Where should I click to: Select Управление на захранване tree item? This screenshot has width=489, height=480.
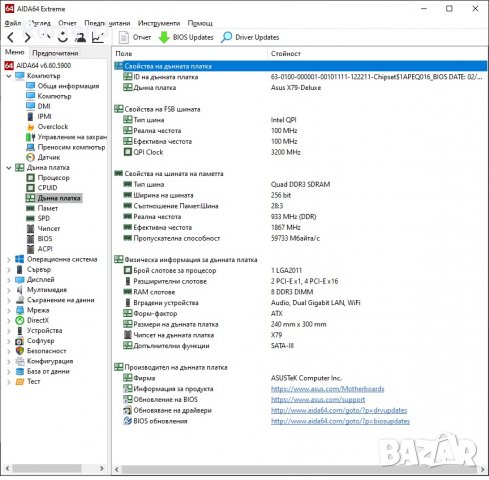point(72,137)
